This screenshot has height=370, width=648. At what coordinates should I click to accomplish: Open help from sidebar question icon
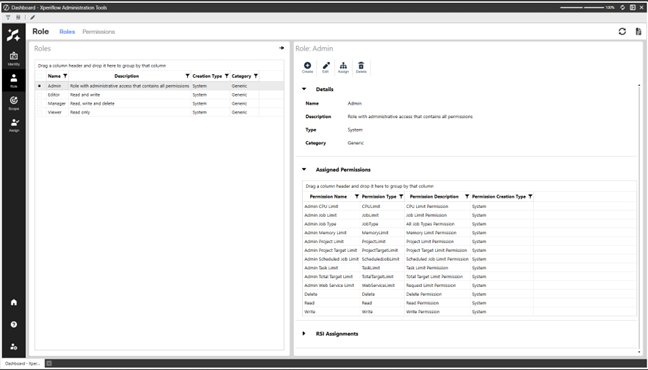14,325
